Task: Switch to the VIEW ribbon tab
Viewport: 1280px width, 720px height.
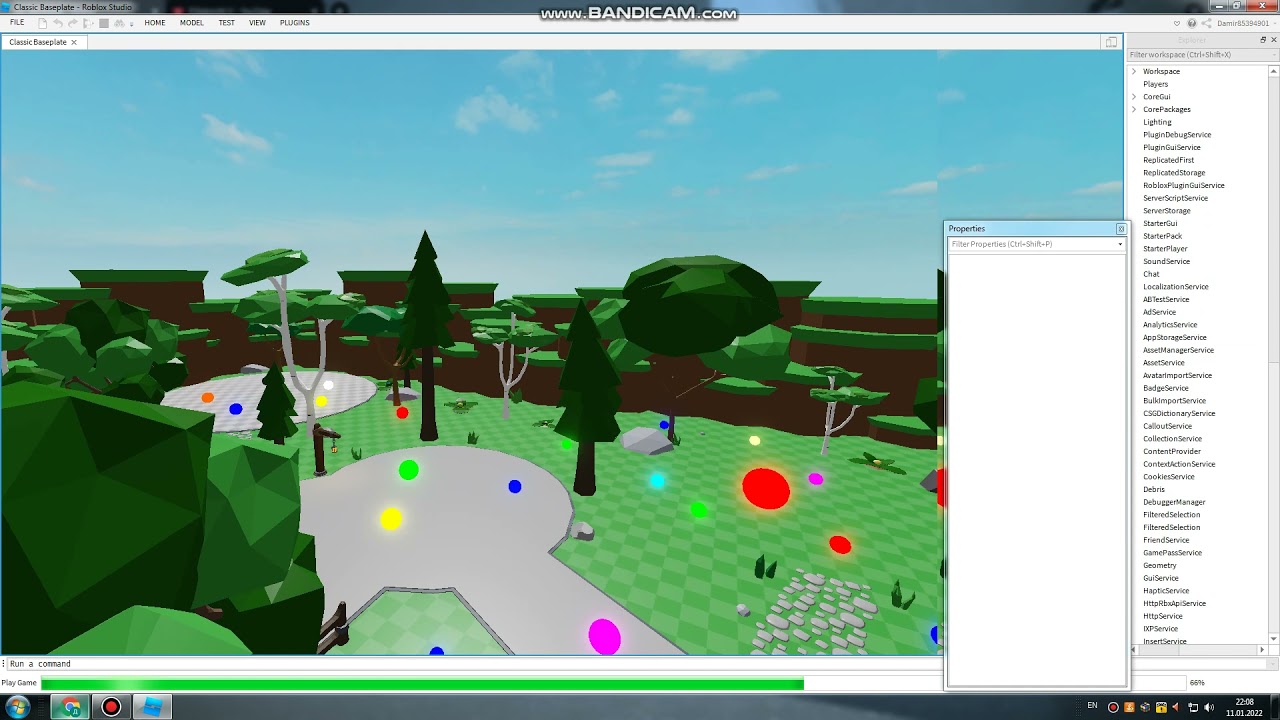Action: pos(257,22)
